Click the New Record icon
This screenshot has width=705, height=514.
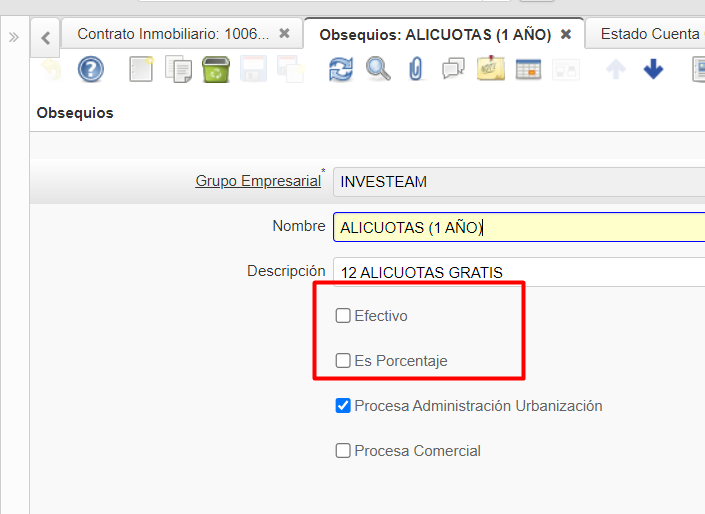[143, 69]
